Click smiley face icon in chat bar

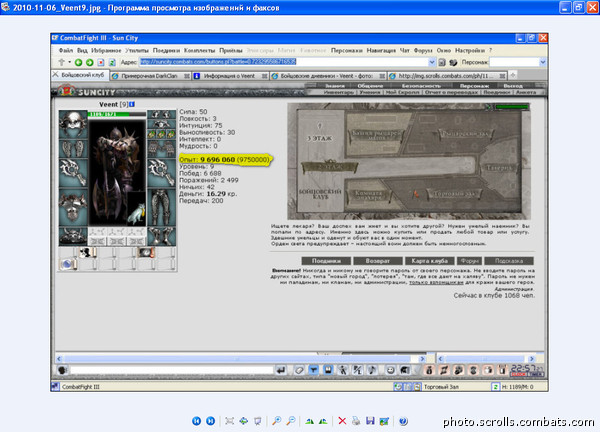[390, 370]
